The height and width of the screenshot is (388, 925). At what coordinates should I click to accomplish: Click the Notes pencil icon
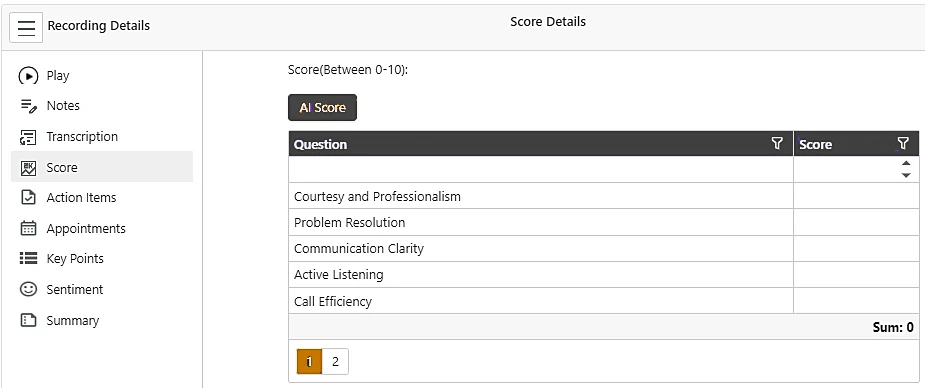click(28, 106)
